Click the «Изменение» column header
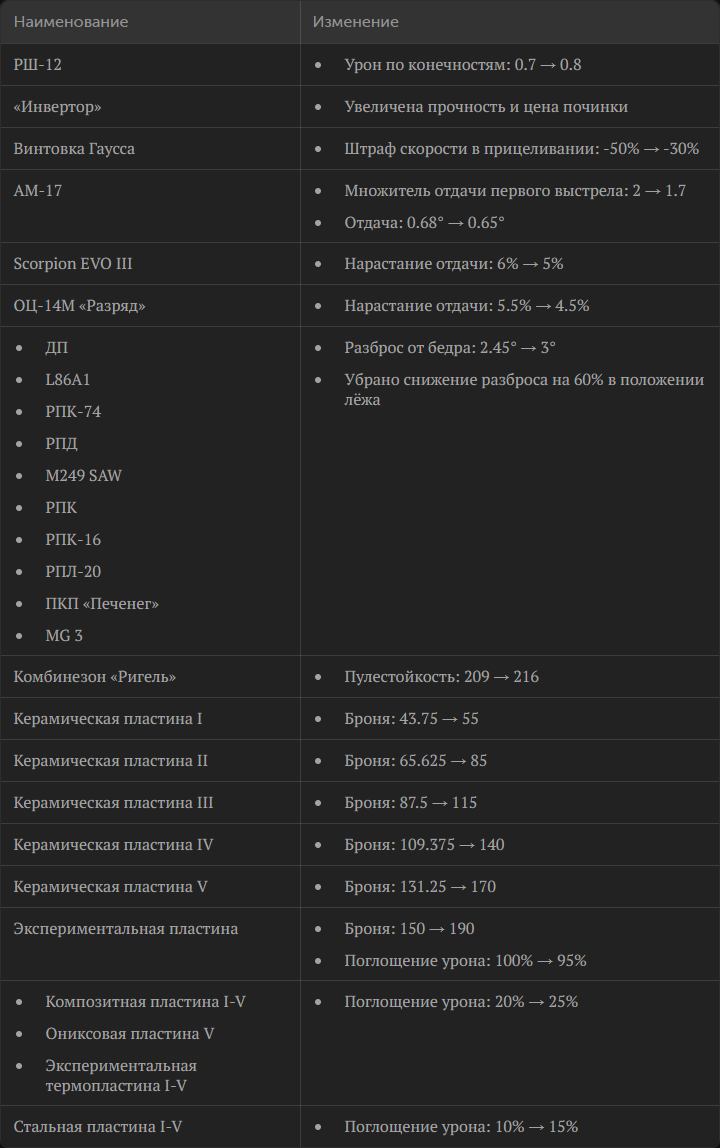 coord(356,22)
